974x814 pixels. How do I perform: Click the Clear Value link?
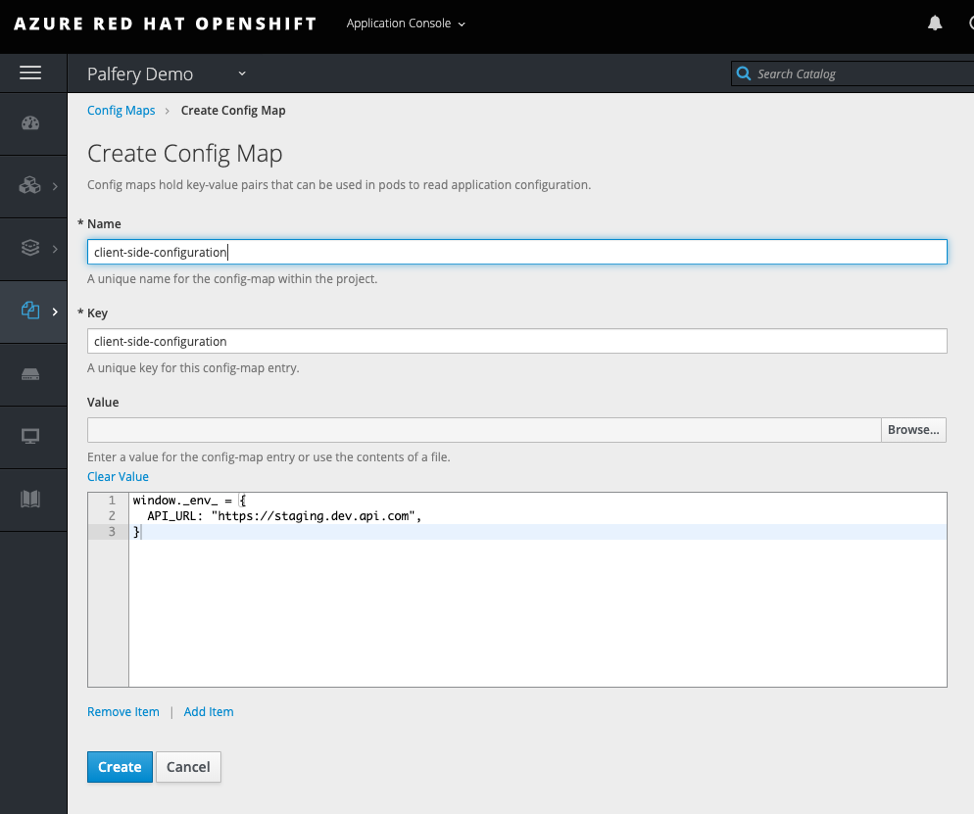[117, 476]
